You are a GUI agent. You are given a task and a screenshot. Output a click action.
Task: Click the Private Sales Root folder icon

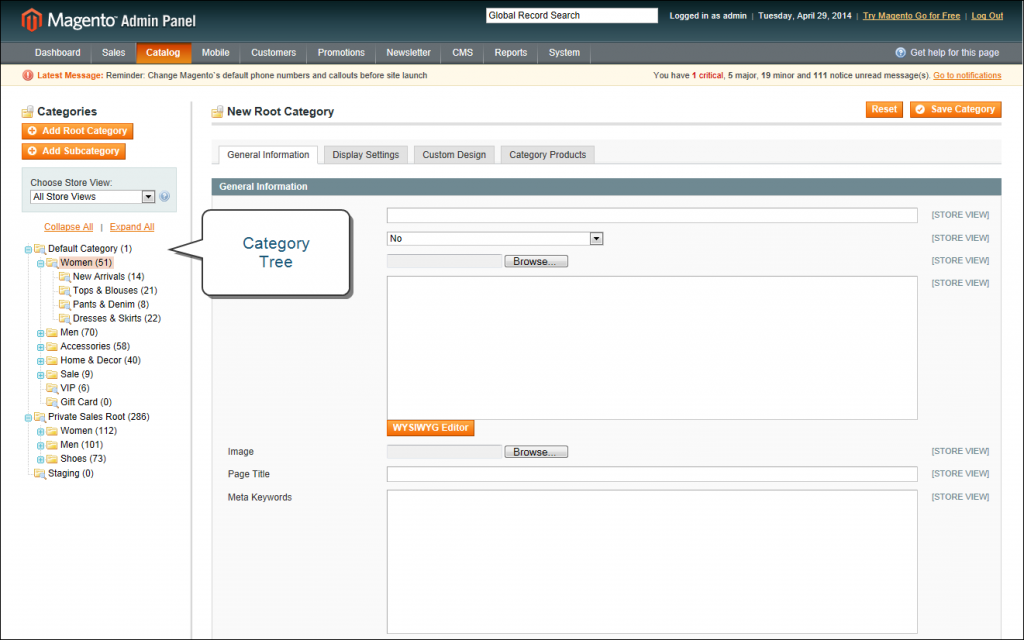(40, 416)
